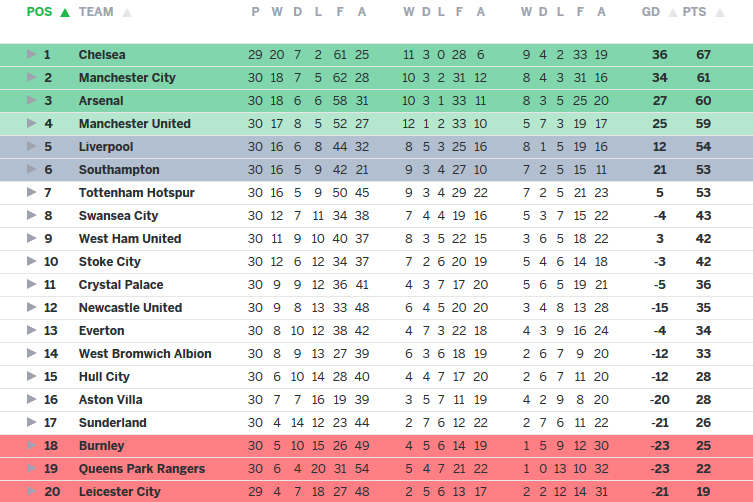Expand the Manchester City row arrow
Screen dimensions: 753x502
click(x=31, y=77)
